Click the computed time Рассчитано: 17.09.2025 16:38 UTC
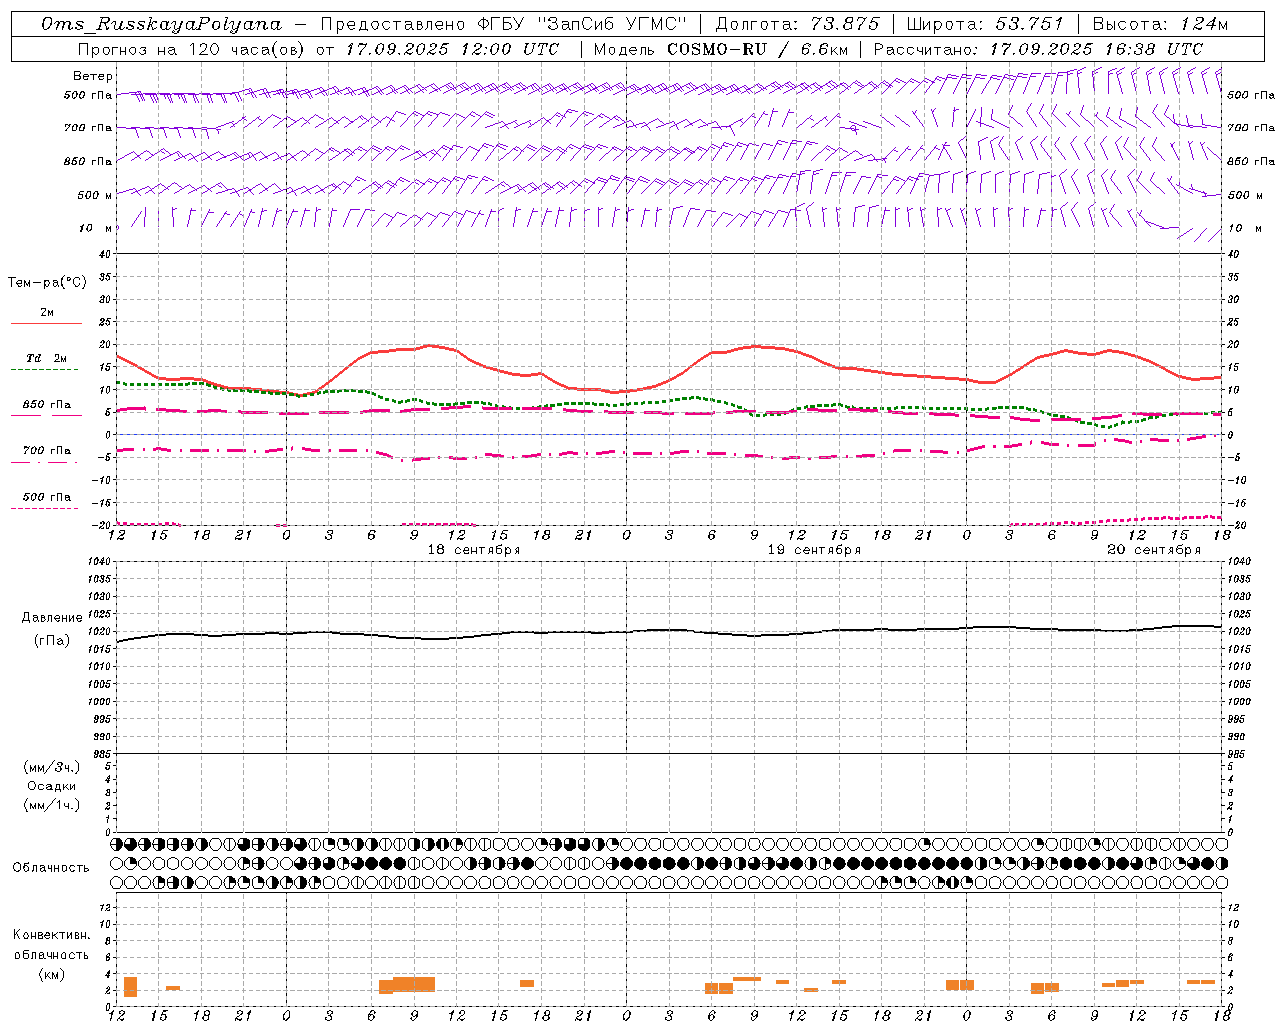 coord(1038,49)
